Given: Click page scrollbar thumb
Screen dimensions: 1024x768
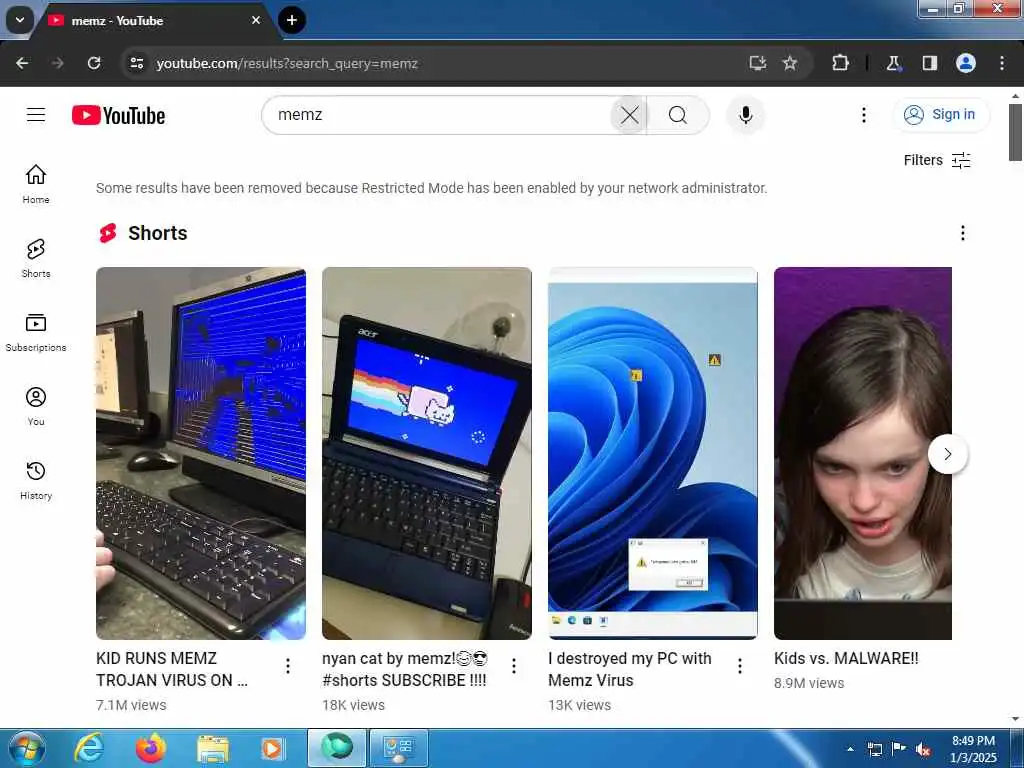Looking at the screenshot, I should tap(1015, 133).
